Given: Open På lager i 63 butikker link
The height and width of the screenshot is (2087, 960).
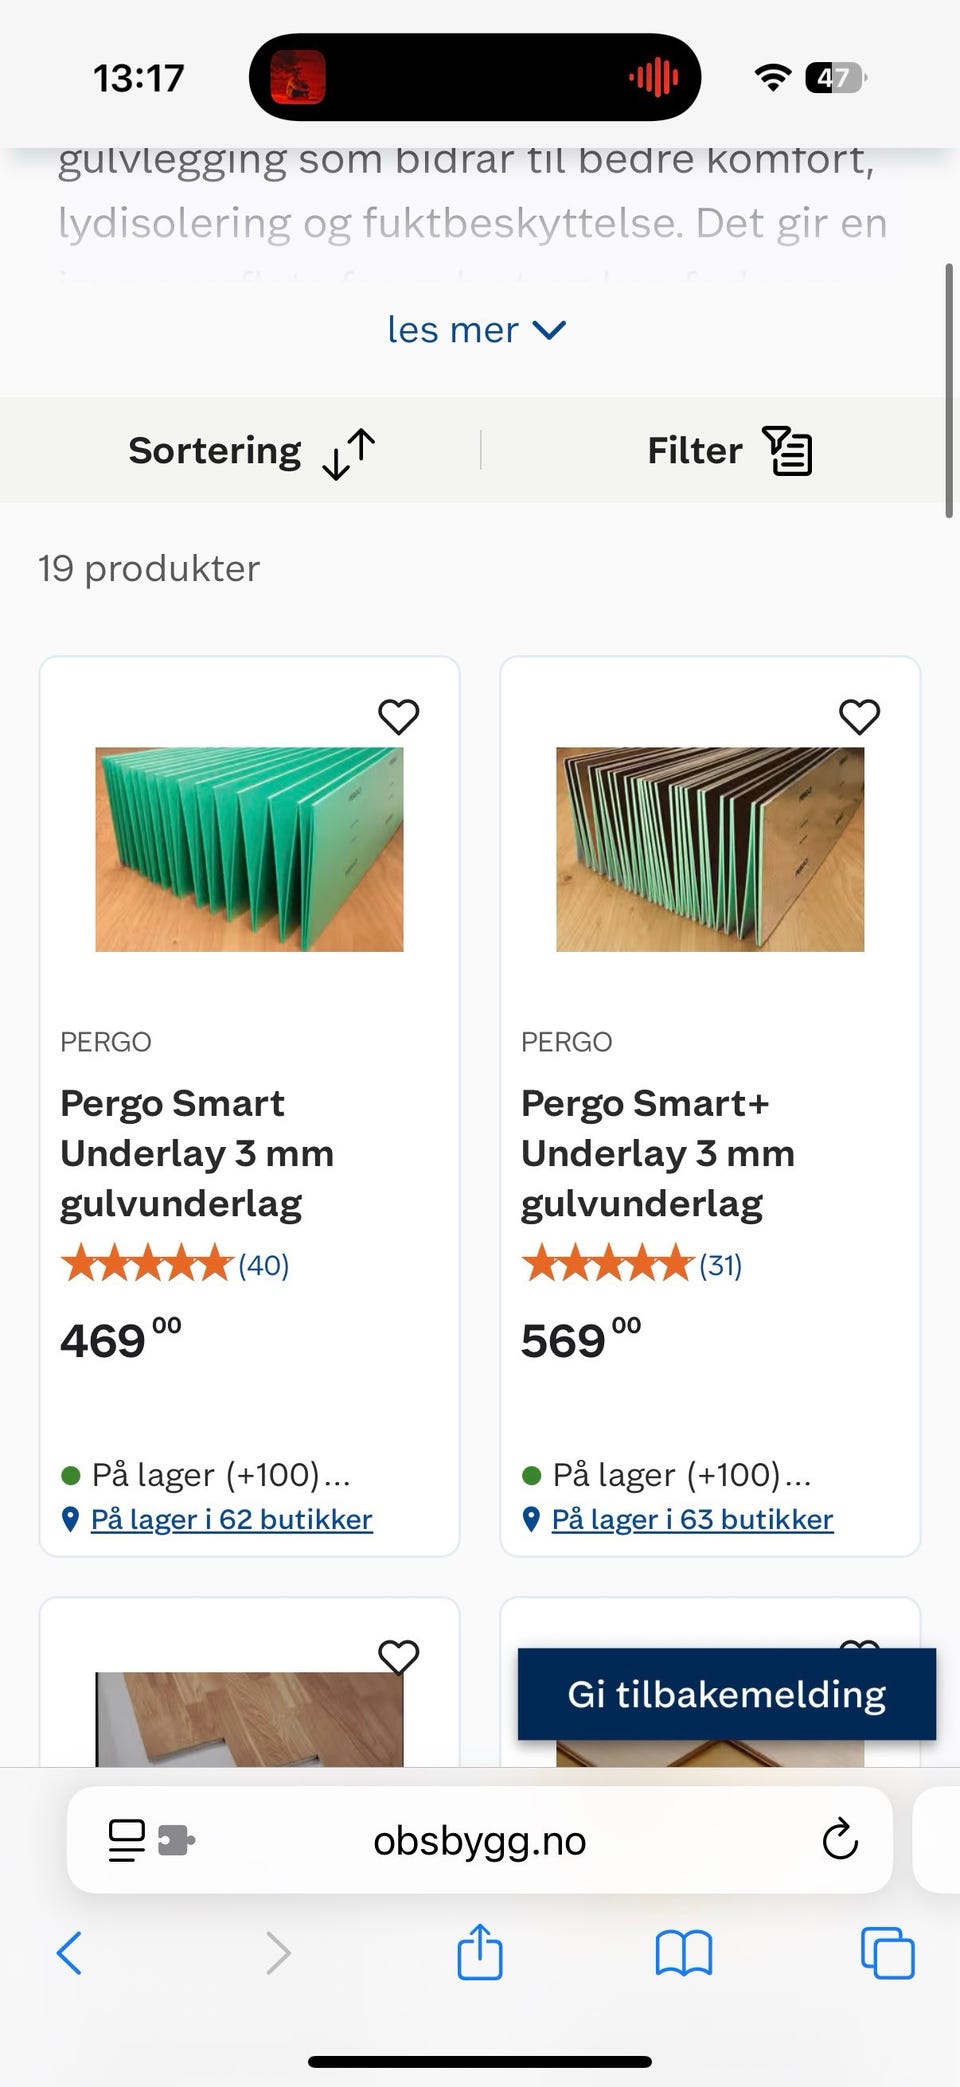Looking at the screenshot, I should 692,1520.
